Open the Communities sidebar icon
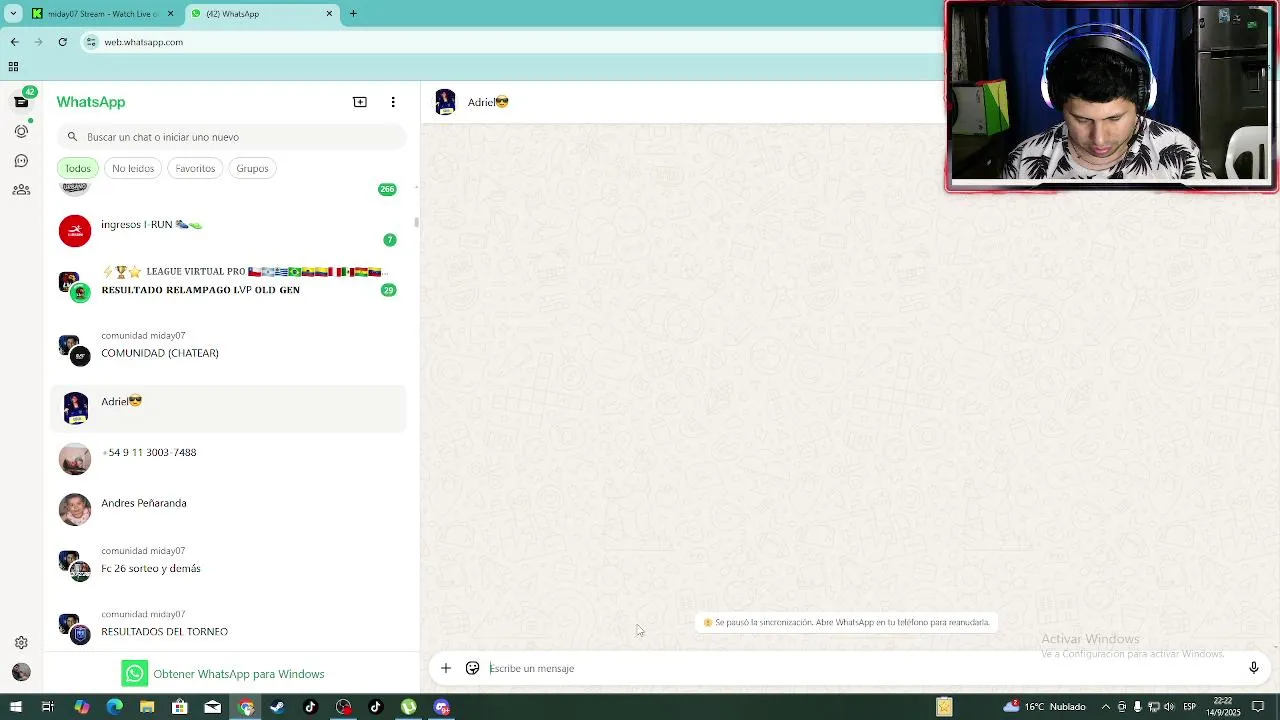The image size is (1280, 720). coord(21,190)
